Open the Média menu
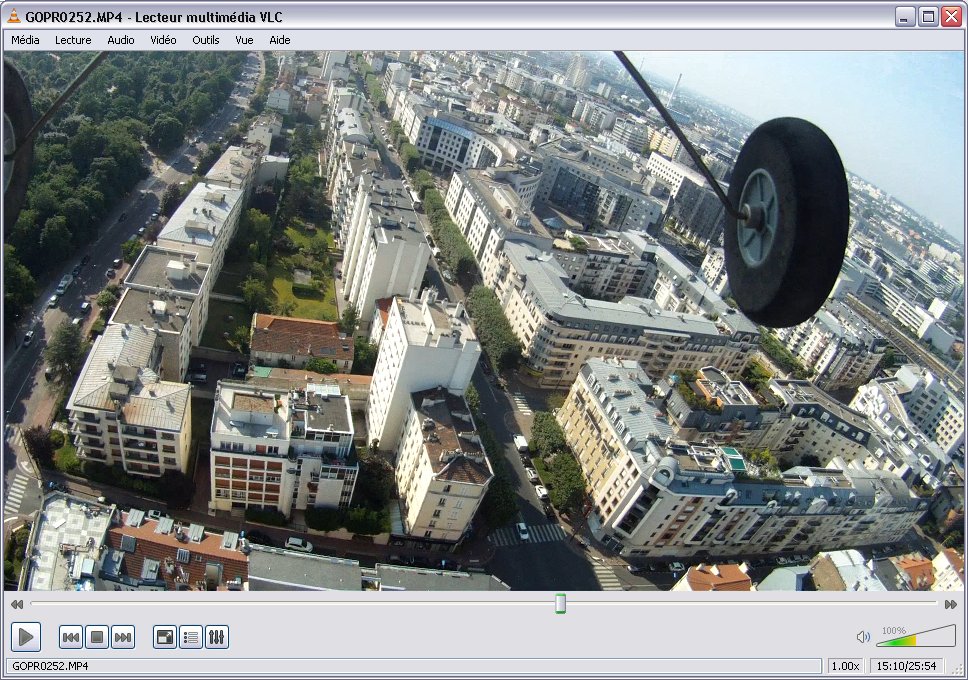Image resolution: width=968 pixels, height=680 pixels. [25, 40]
